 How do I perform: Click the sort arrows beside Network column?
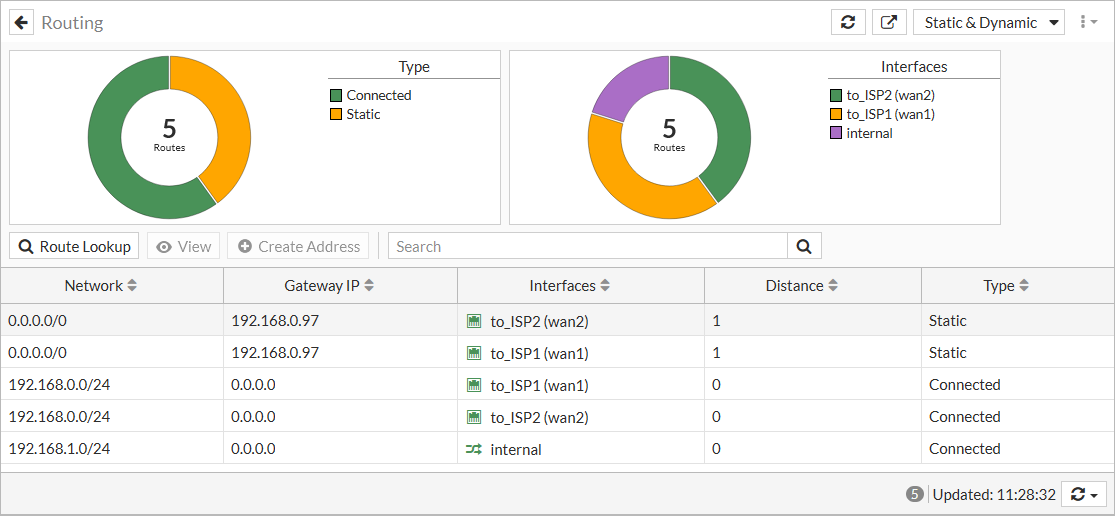pyautogui.click(x=132, y=286)
